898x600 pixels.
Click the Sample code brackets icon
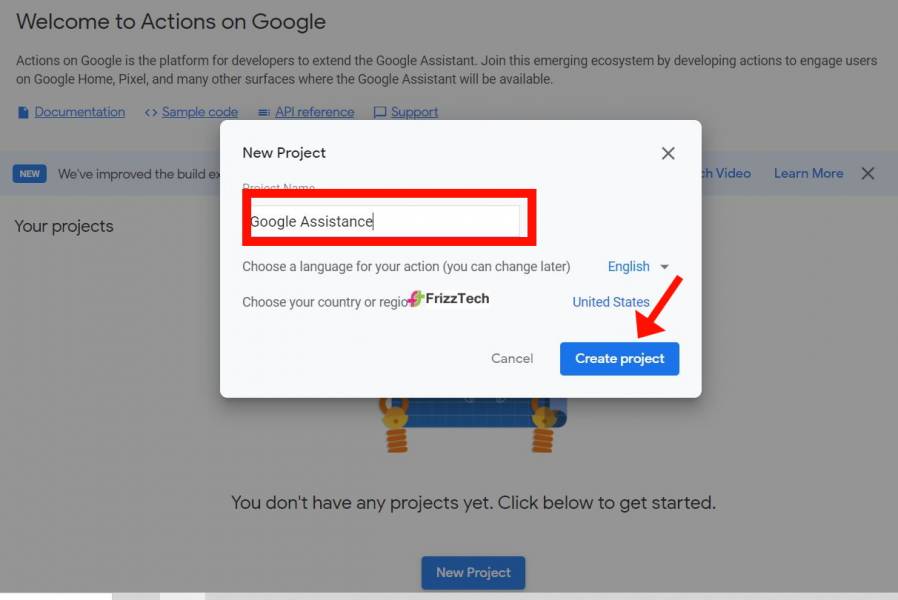click(x=151, y=112)
